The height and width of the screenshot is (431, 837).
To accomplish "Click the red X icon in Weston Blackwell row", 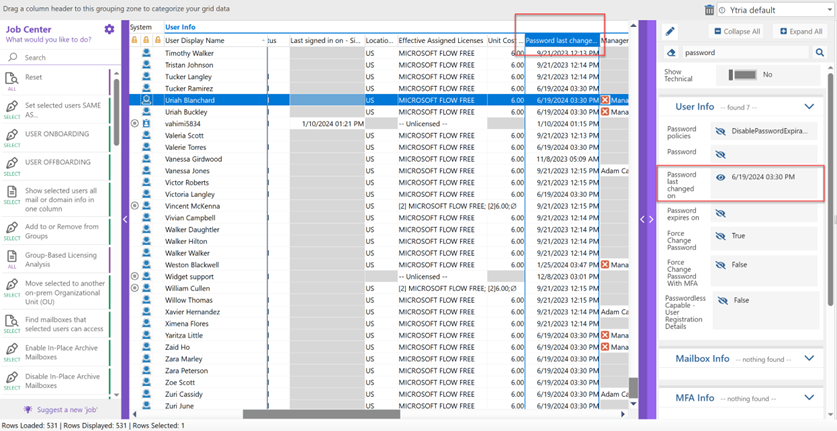I will coord(605,264).
